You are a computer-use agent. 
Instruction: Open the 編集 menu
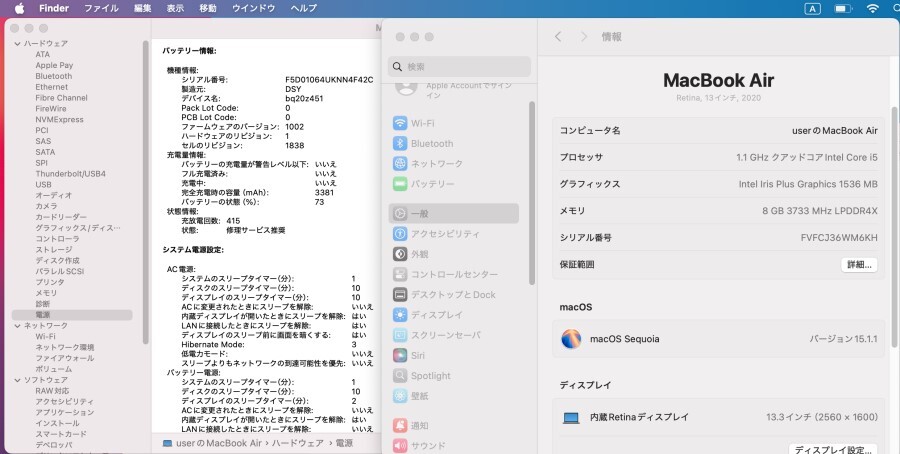click(x=142, y=8)
